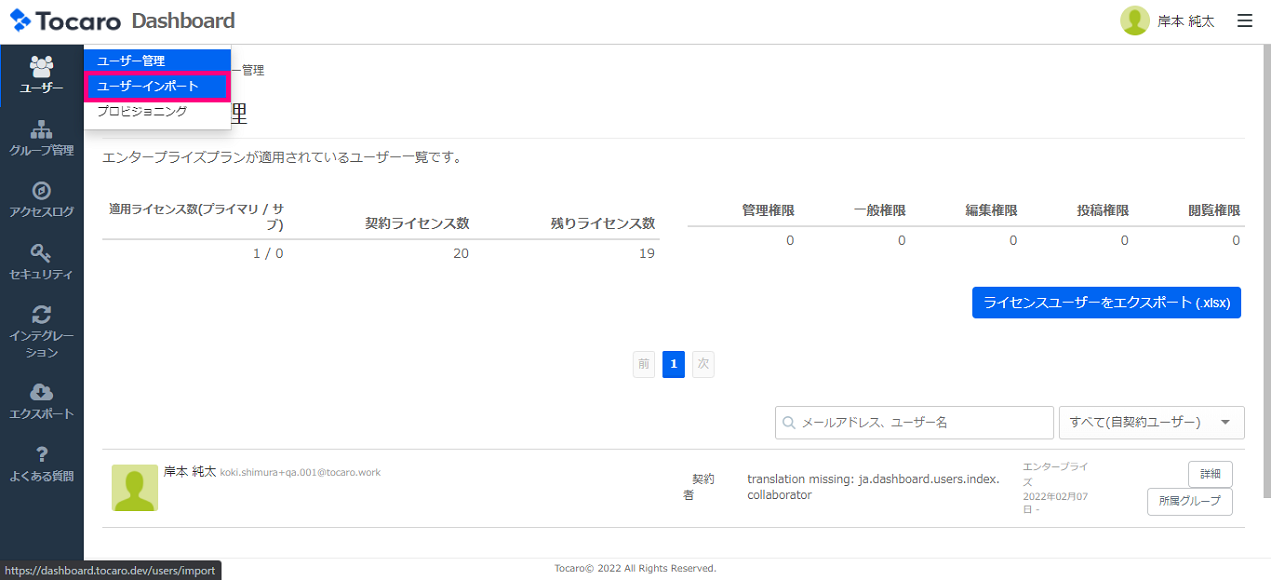
Task: Open the hamburger menu at top right
Action: point(1244,21)
